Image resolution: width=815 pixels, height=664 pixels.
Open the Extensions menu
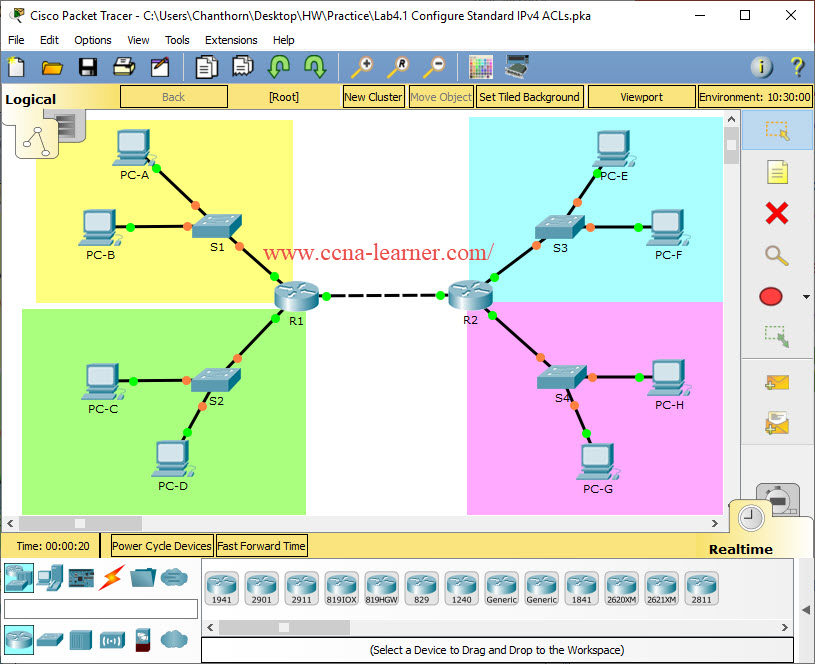[x=231, y=40]
